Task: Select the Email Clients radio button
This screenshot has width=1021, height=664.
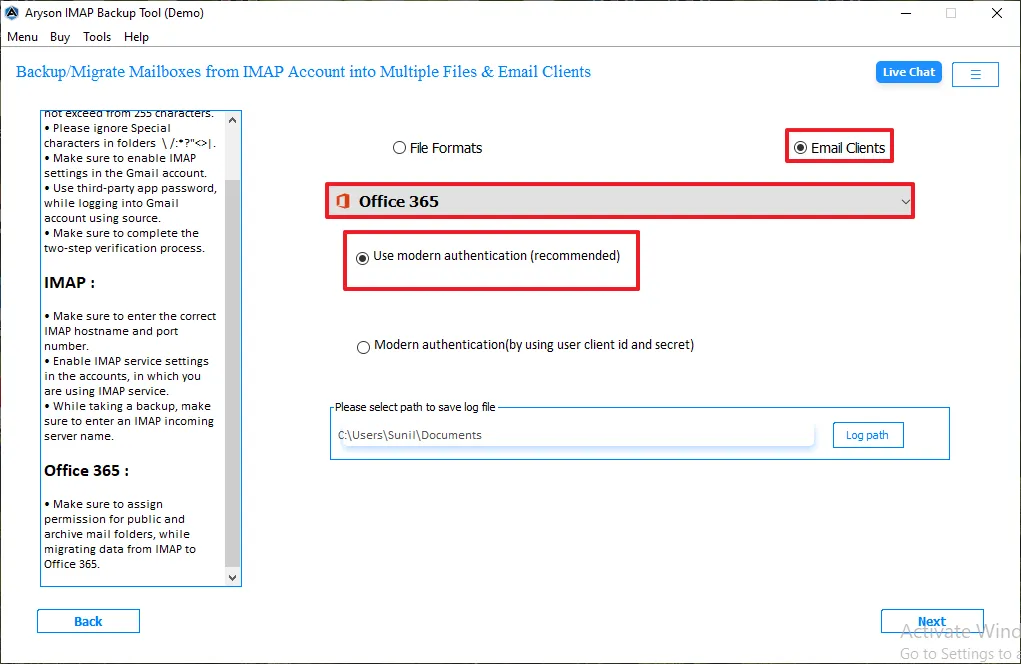Action: 839,148
